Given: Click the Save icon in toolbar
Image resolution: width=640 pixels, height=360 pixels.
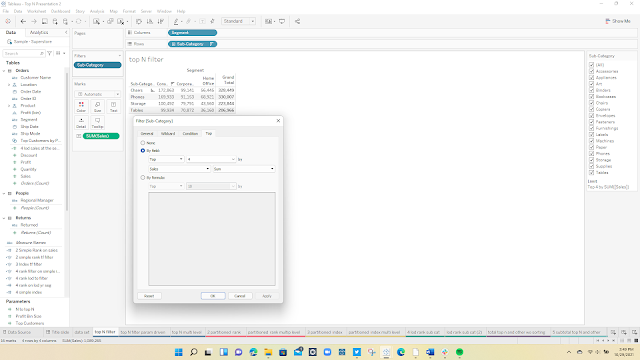Looking at the screenshot, I should tap(44, 21).
